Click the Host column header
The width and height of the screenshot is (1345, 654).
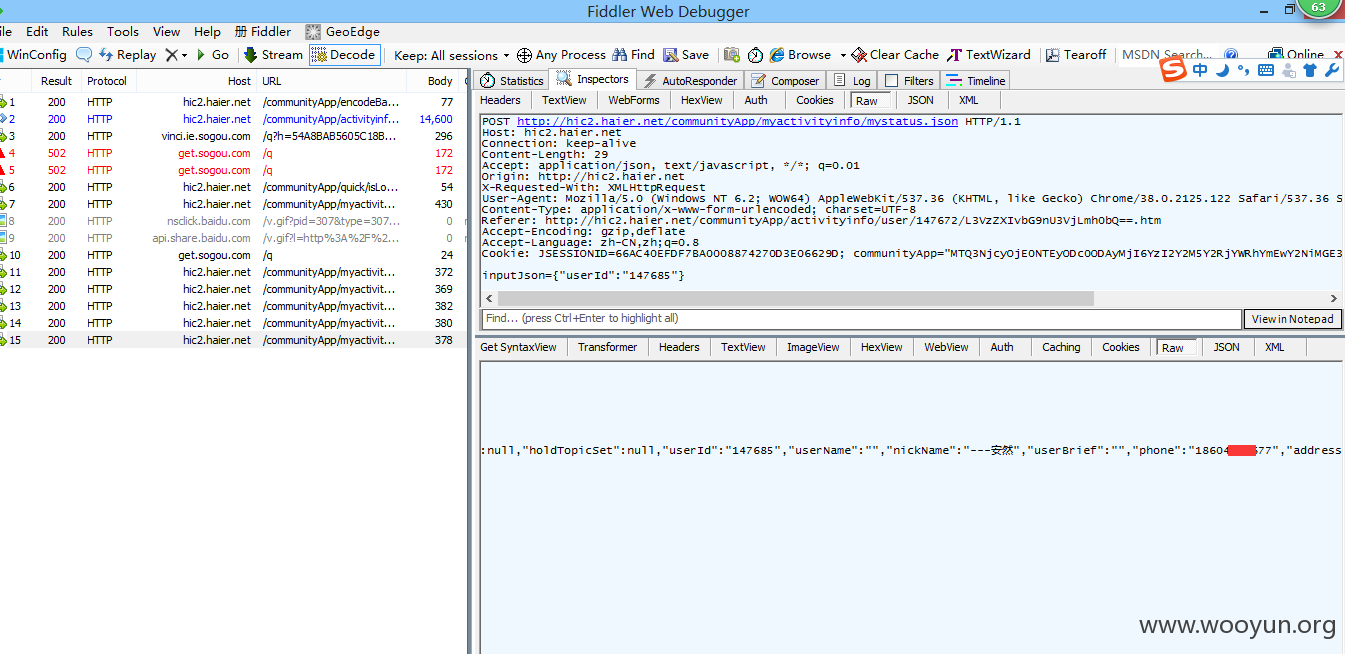click(x=195, y=81)
